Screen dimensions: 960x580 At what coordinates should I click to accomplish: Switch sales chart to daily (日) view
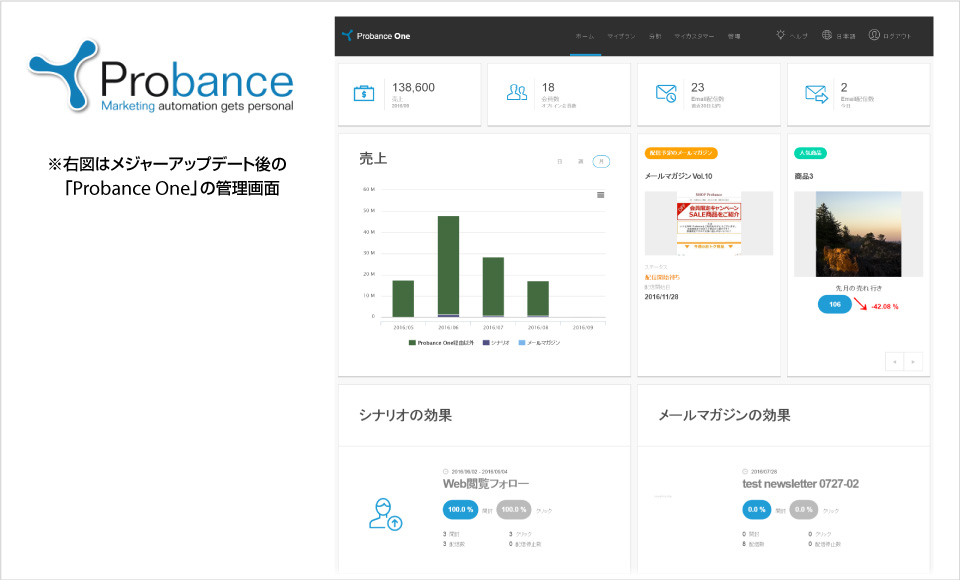click(x=560, y=161)
